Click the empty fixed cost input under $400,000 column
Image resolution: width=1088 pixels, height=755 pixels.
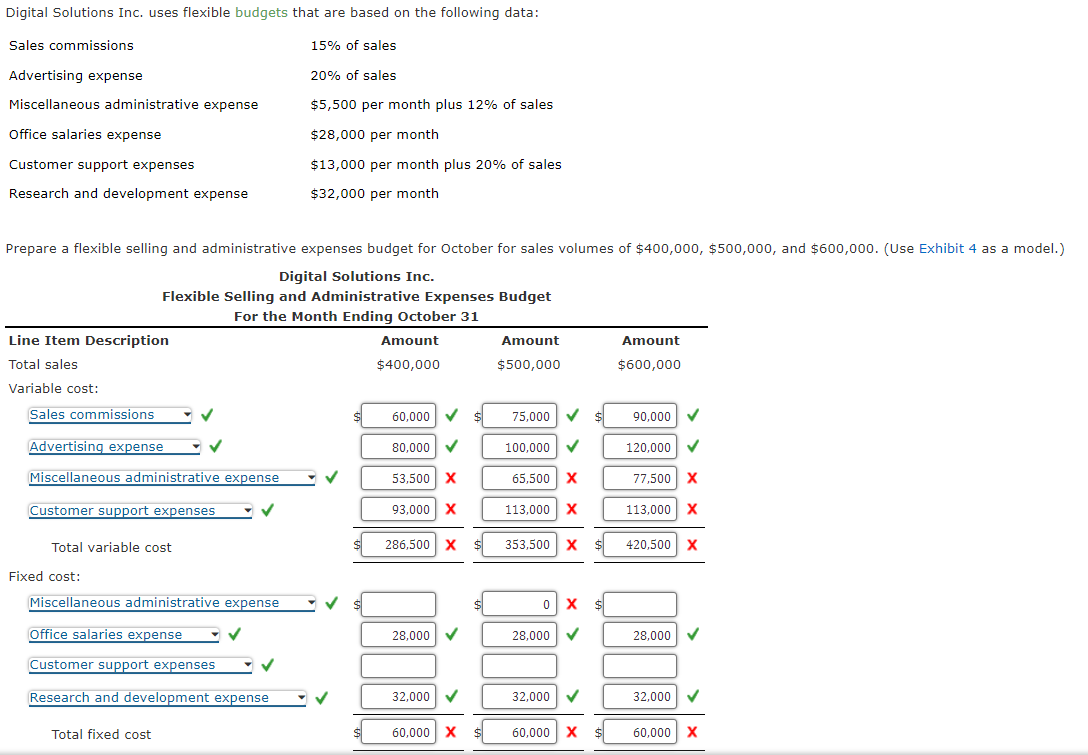point(398,603)
